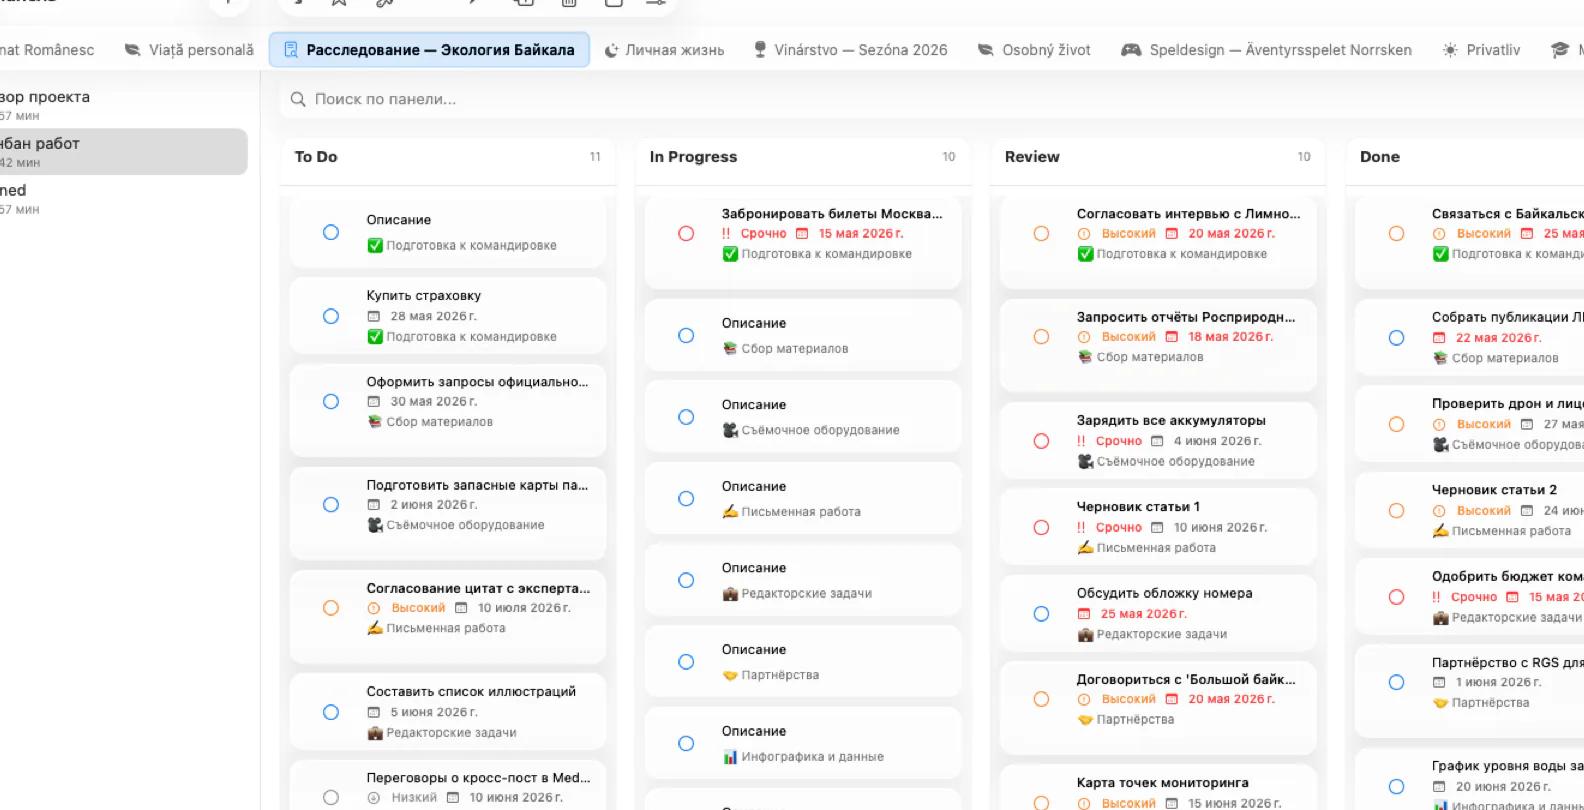The height and width of the screenshot is (810, 1584).
Task: Click green checkmark tag icon on Забронировать билеты card
Action: pyautogui.click(x=730, y=254)
